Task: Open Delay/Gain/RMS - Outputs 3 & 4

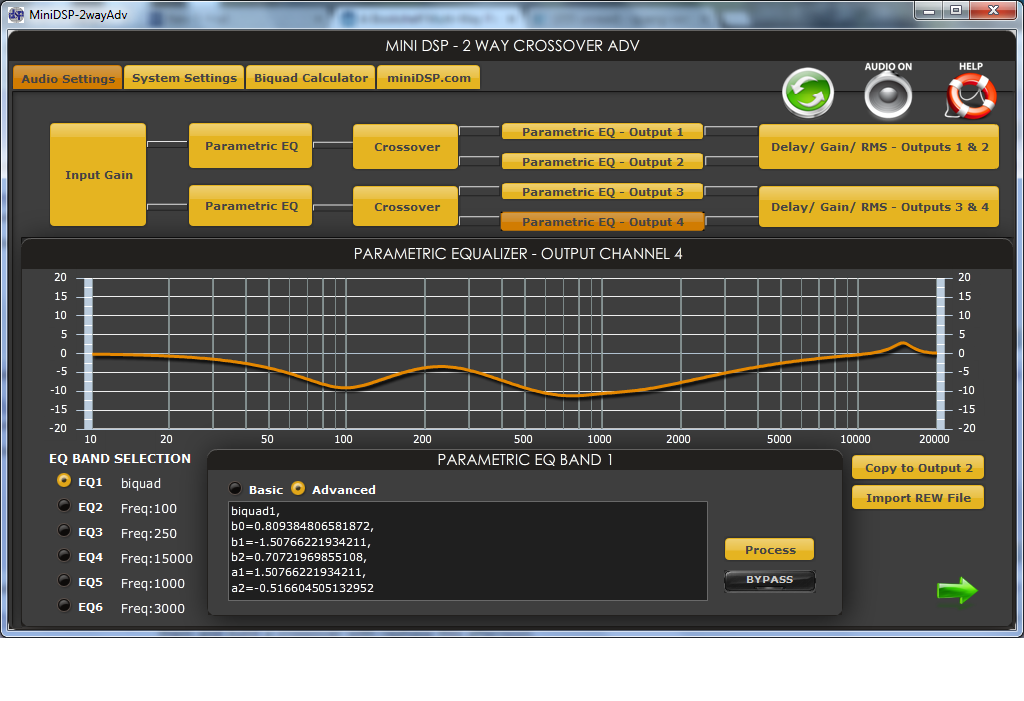Action: (879, 206)
